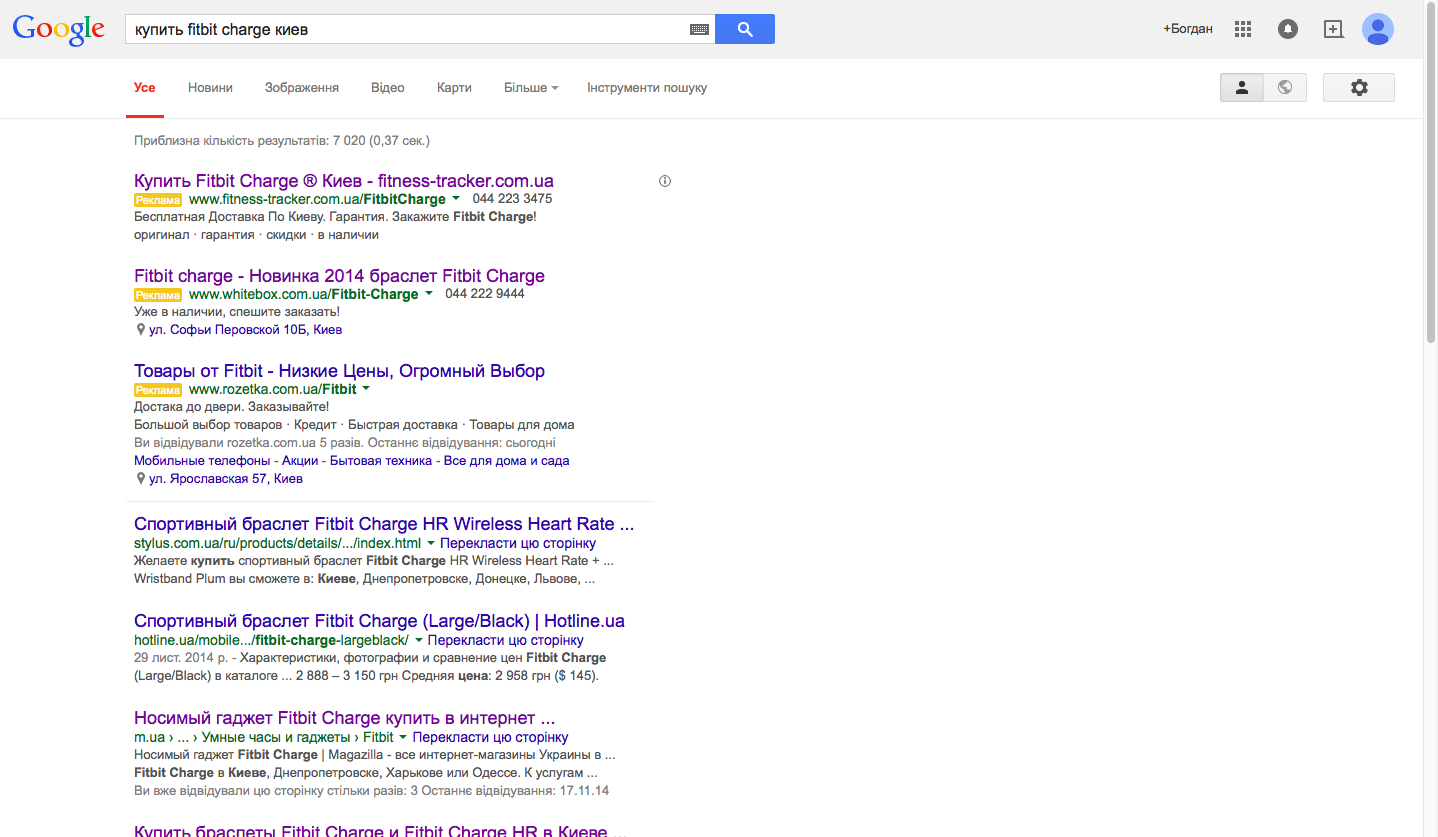Click the blue magnifier search button
Viewport: 1438px width, 837px height.
point(745,29)
